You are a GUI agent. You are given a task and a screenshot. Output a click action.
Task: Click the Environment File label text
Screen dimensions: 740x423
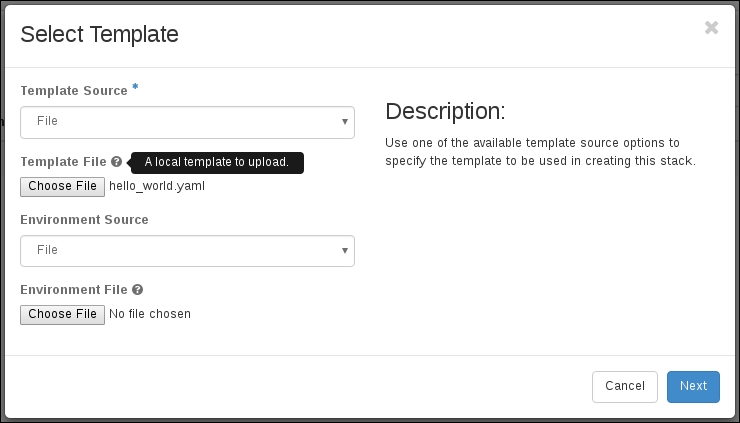[x=74, y=290]
